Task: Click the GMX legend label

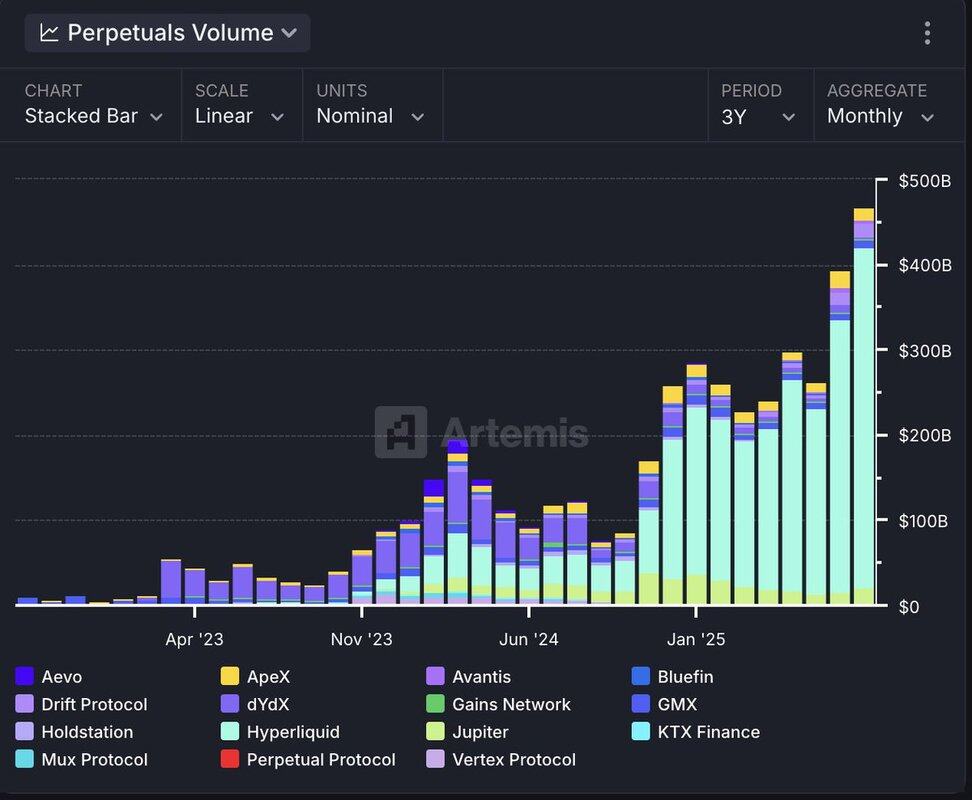Action: 677,705
